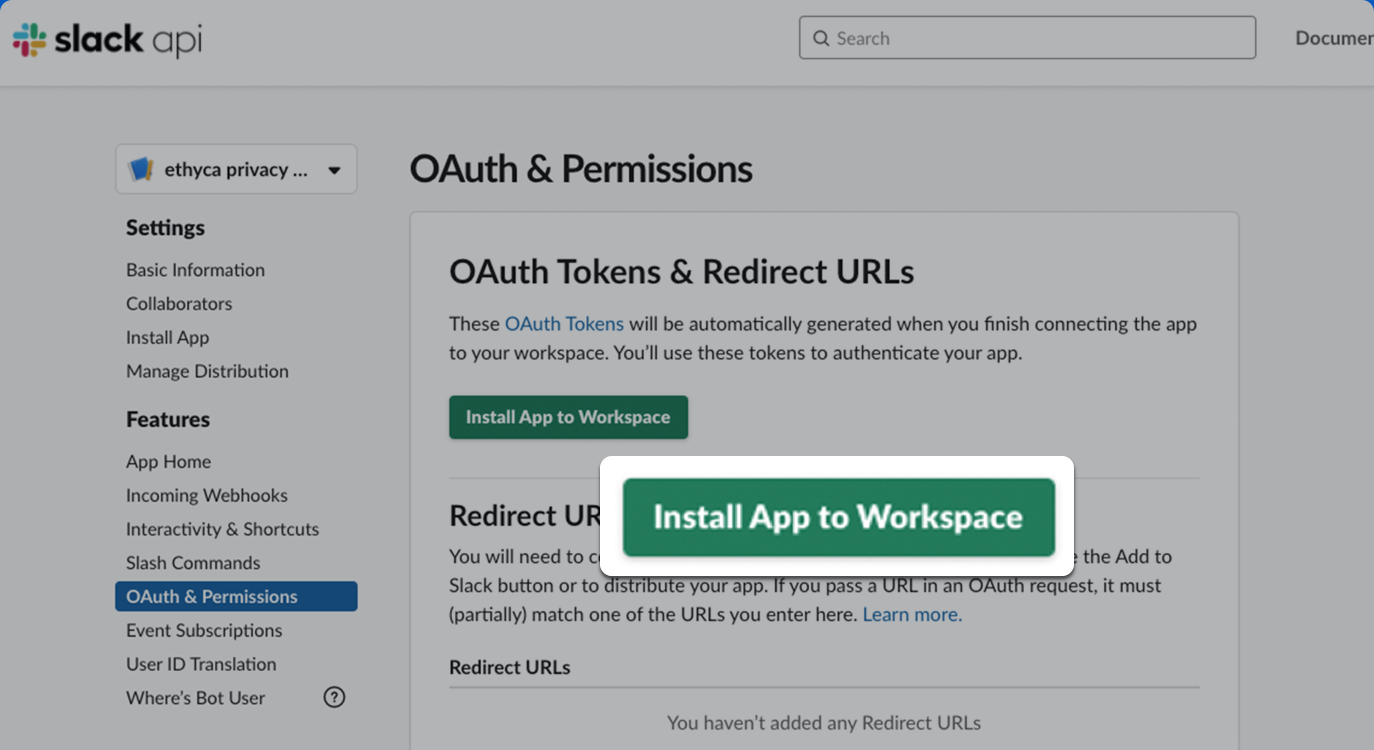Image resolution: width=1374 pixels, height=750 pixels.
Task: Click the small Install App to Workspace button
Action: pyautogui.click(x=568, y=417)
